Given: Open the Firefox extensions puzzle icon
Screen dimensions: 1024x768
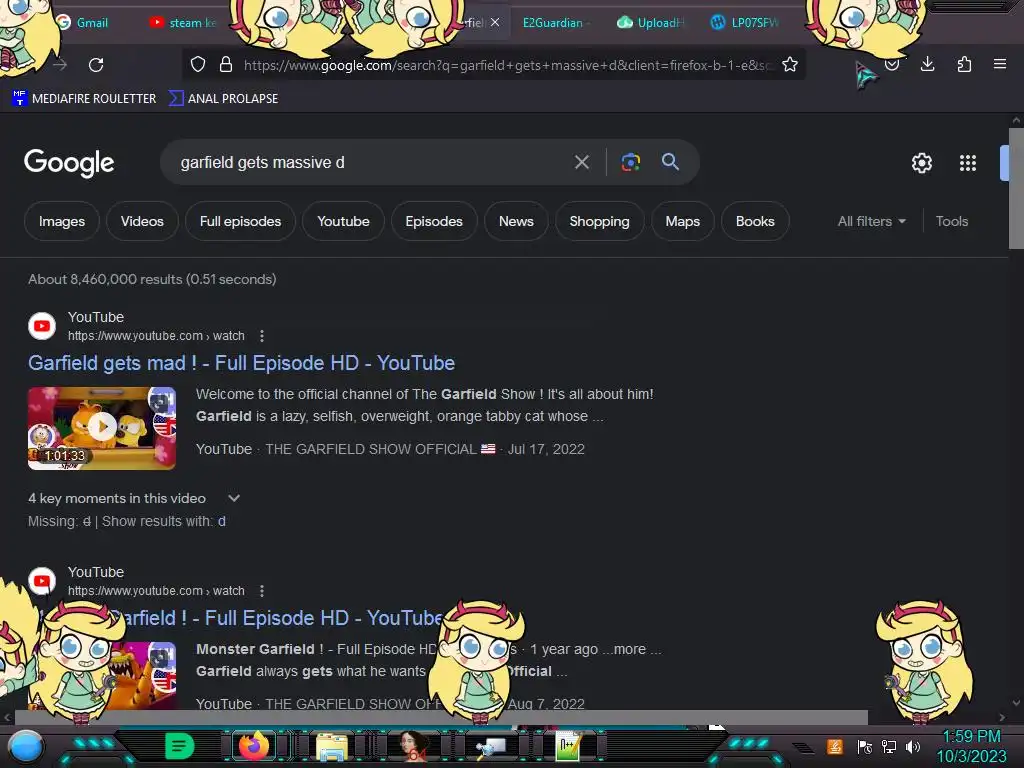Looking at the screenshot, I should 964,64.
